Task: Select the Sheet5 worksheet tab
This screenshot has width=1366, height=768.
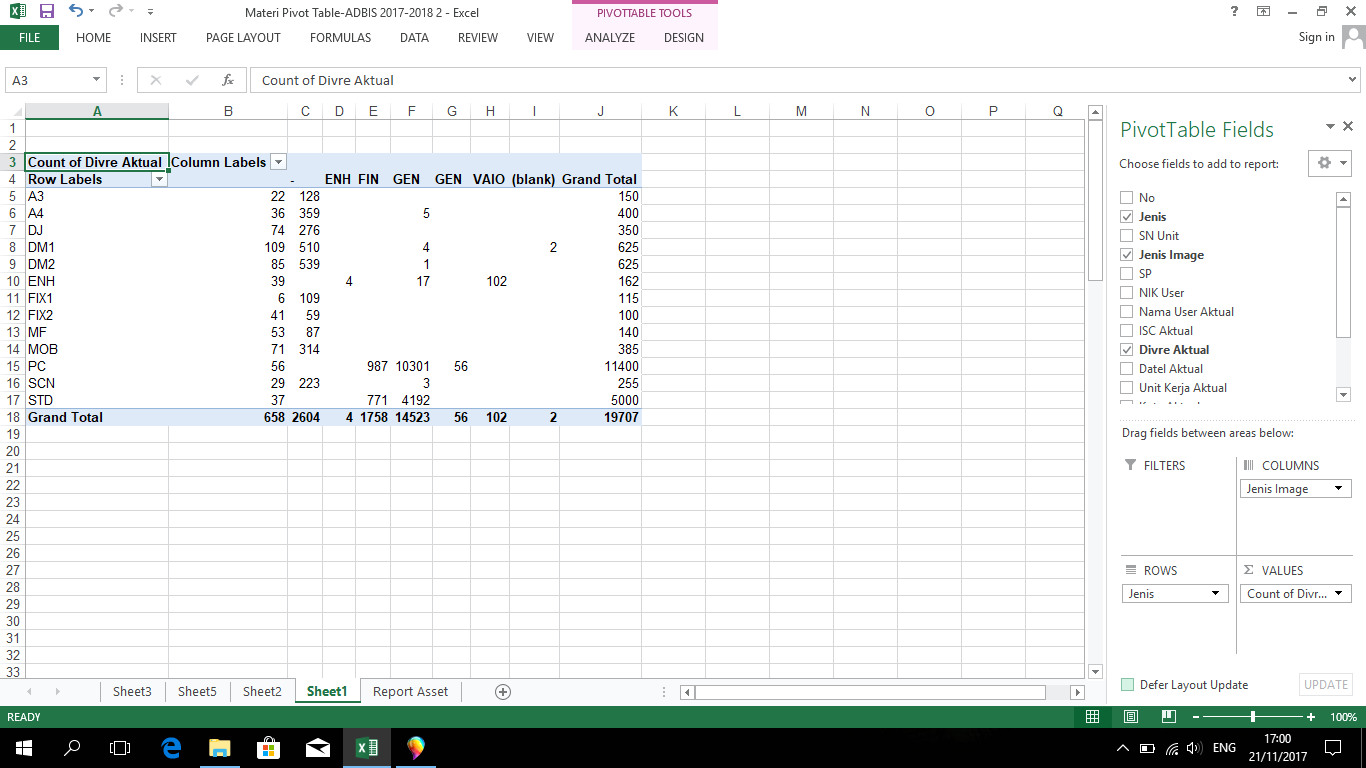Action: 197,691
